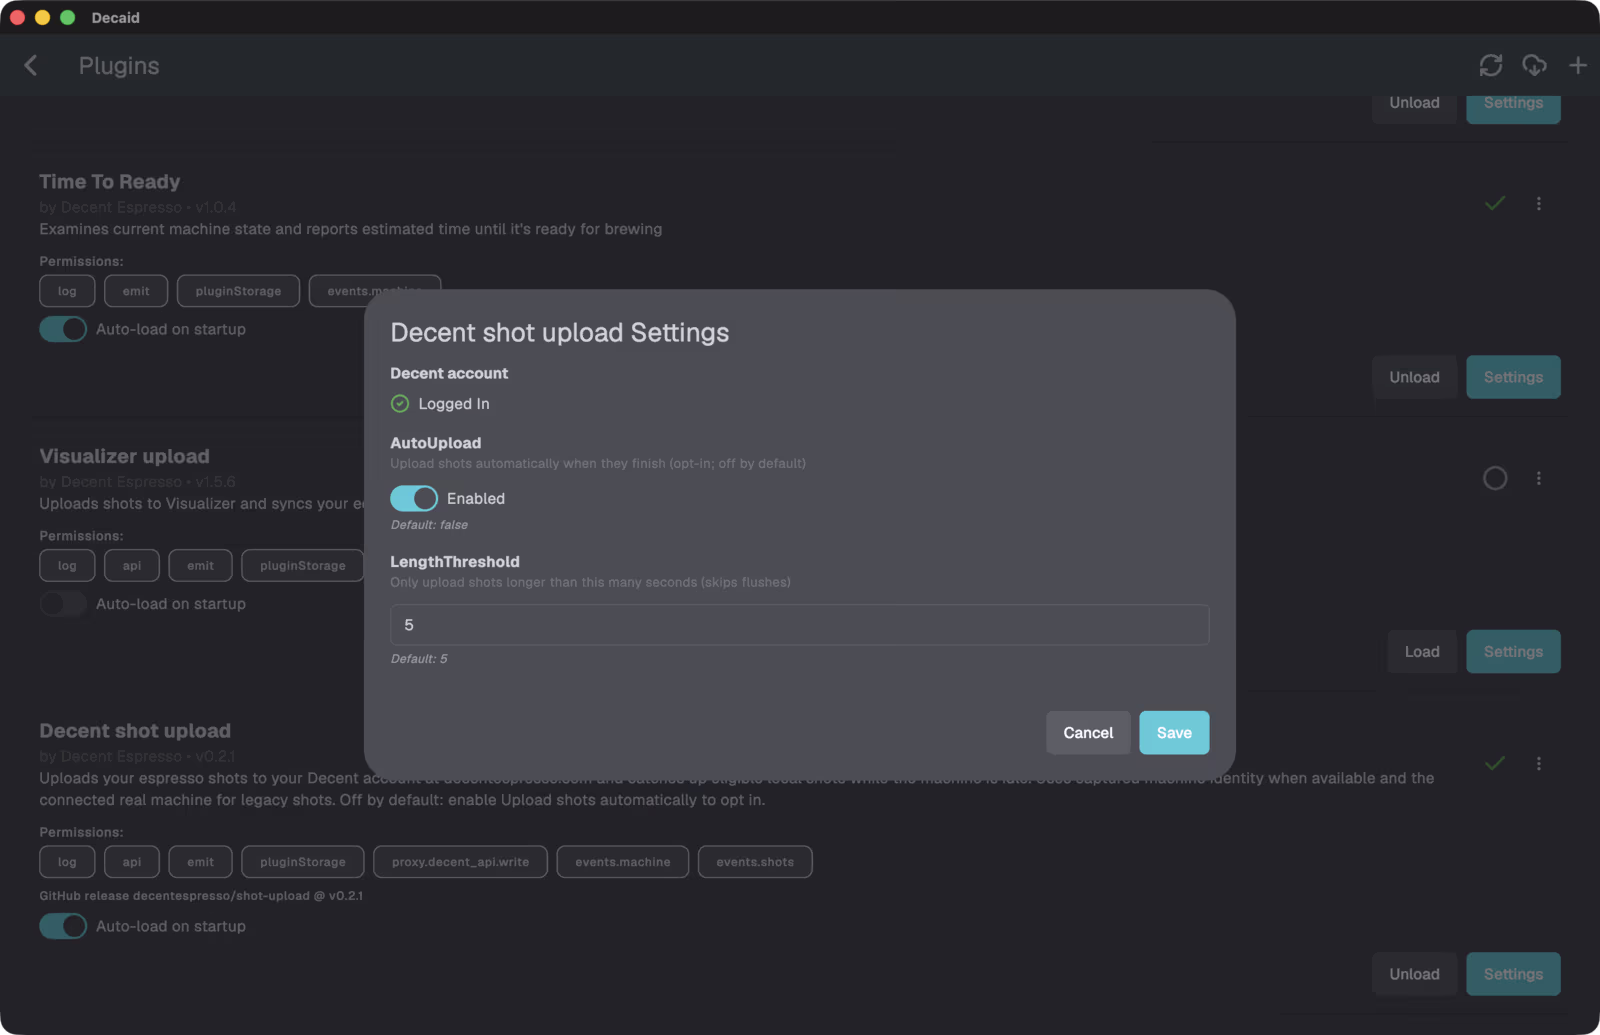Go back with the Plugins back arrow

pos(31,66)
